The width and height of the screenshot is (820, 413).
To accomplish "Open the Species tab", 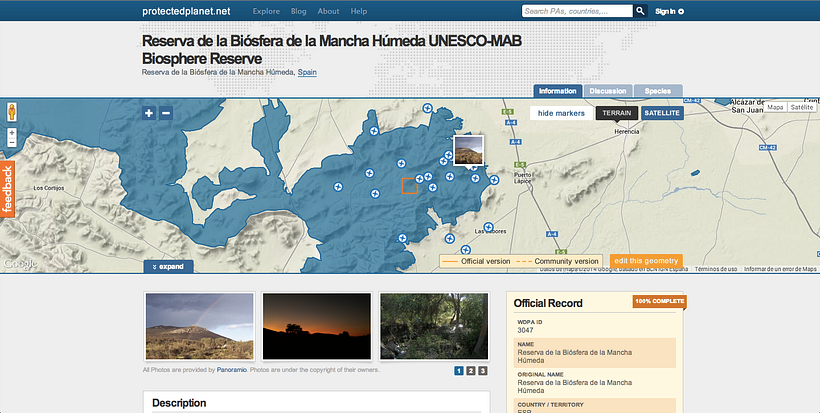I will [x=657, y=91].
